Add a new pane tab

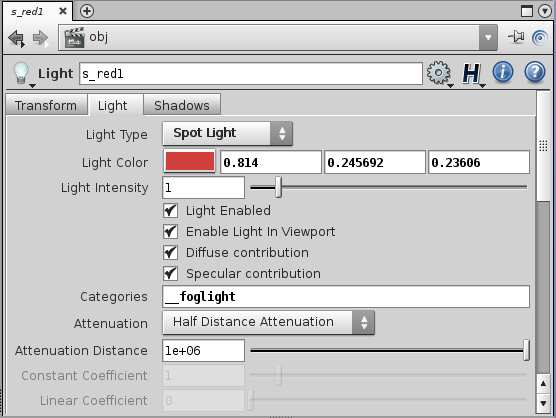(x=87, y=11)
